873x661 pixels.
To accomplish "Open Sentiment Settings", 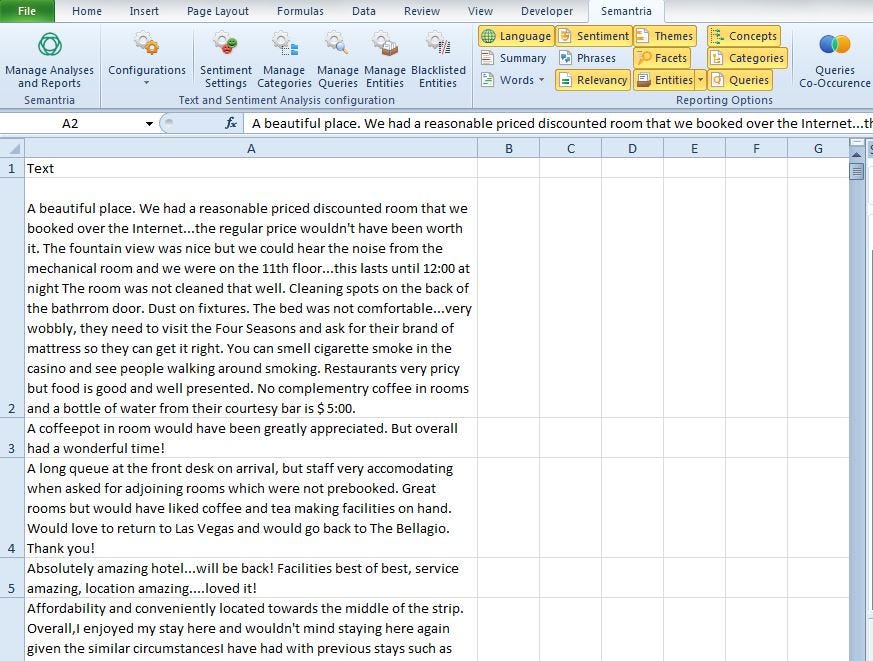I will (x=225, y=58).
